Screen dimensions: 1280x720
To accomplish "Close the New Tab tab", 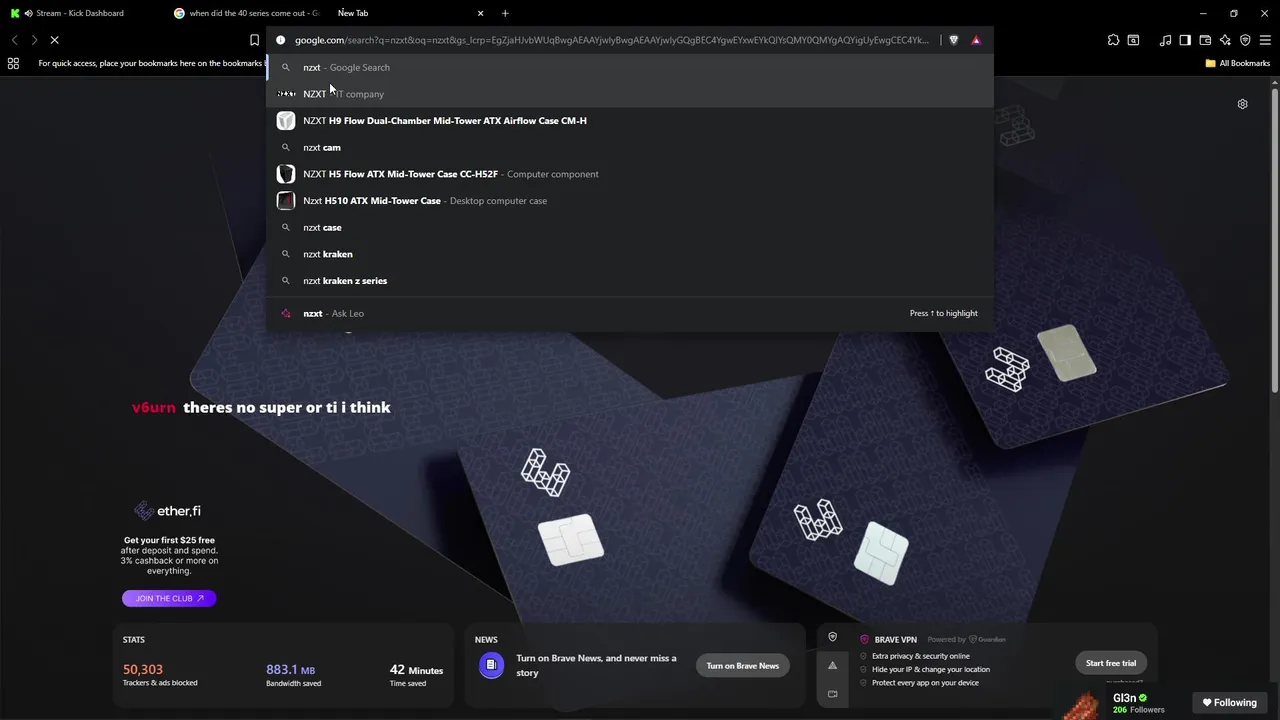I will (x=480, y=13).
